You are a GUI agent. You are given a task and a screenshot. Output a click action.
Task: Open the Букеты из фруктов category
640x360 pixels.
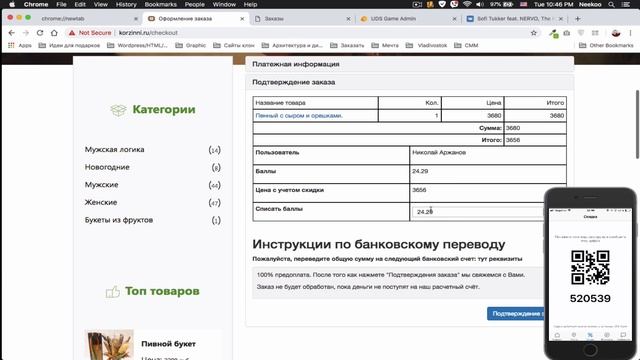pos(119,220)
